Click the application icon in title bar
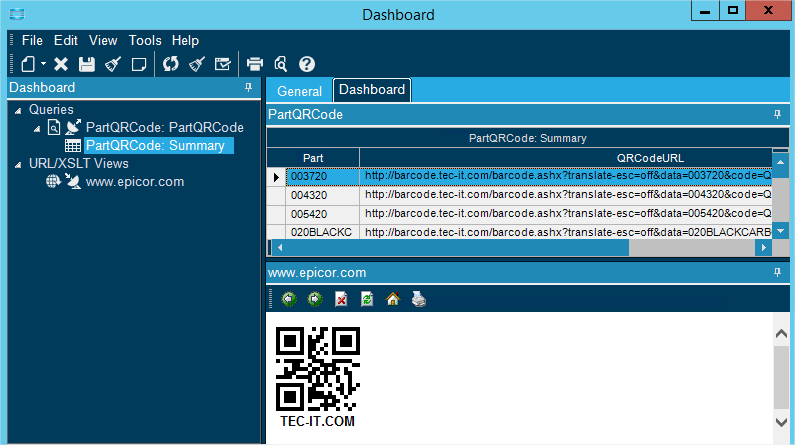This screenshot has height=445, width=795. [x=17, y=14]
